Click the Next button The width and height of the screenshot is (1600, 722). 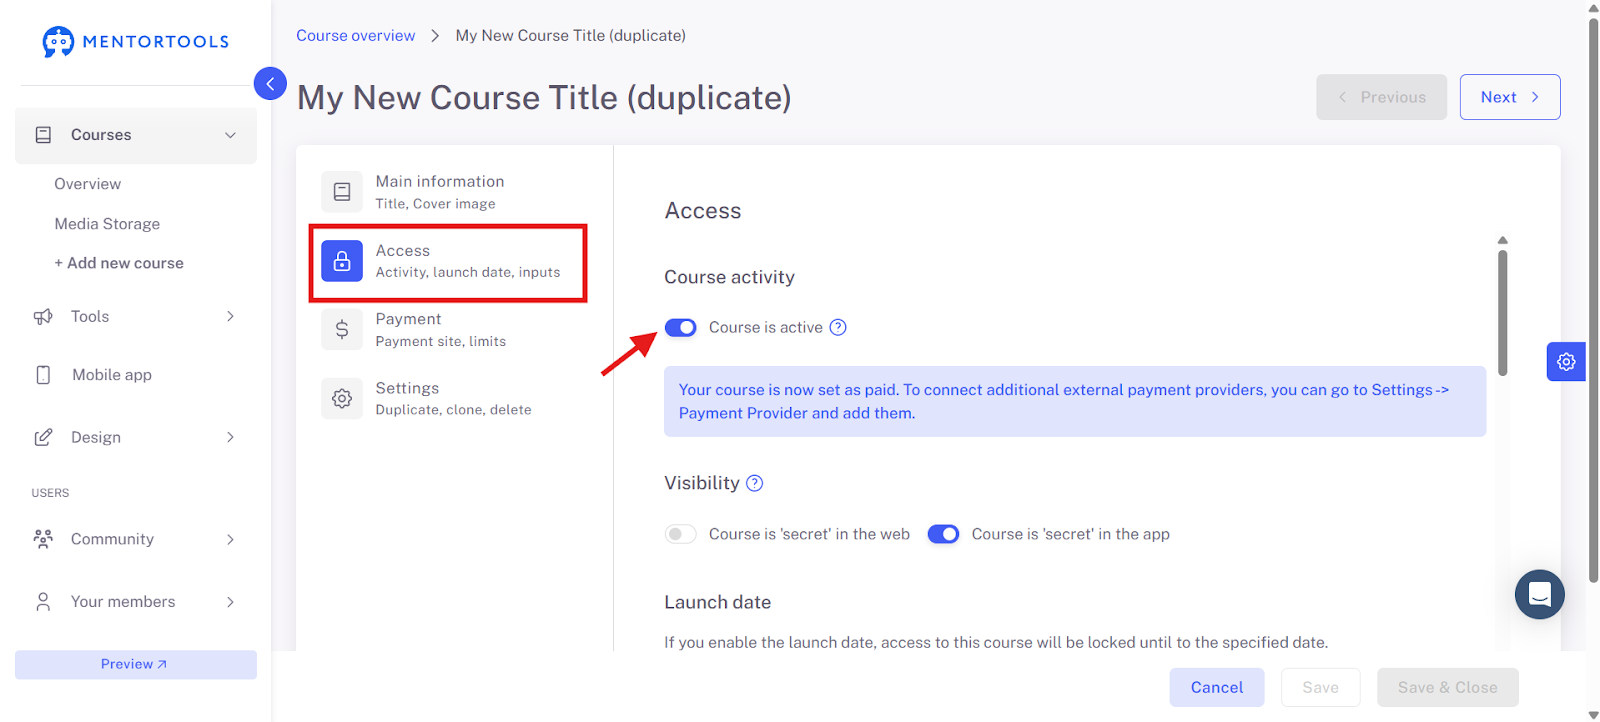[x=1510, y=97]
